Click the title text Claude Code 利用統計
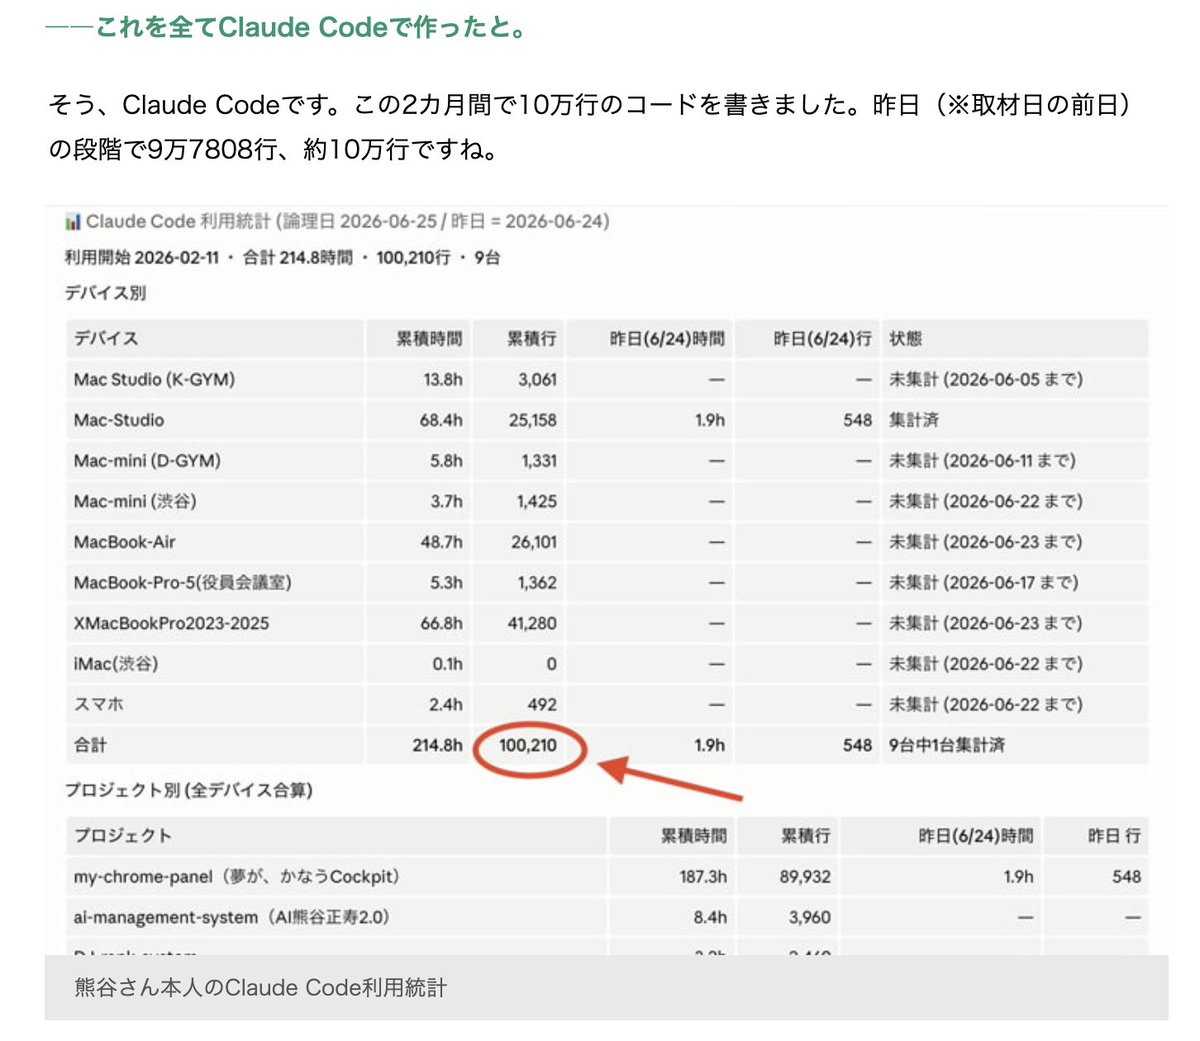The image size is (1200, 1041). (x=178, y=221)
